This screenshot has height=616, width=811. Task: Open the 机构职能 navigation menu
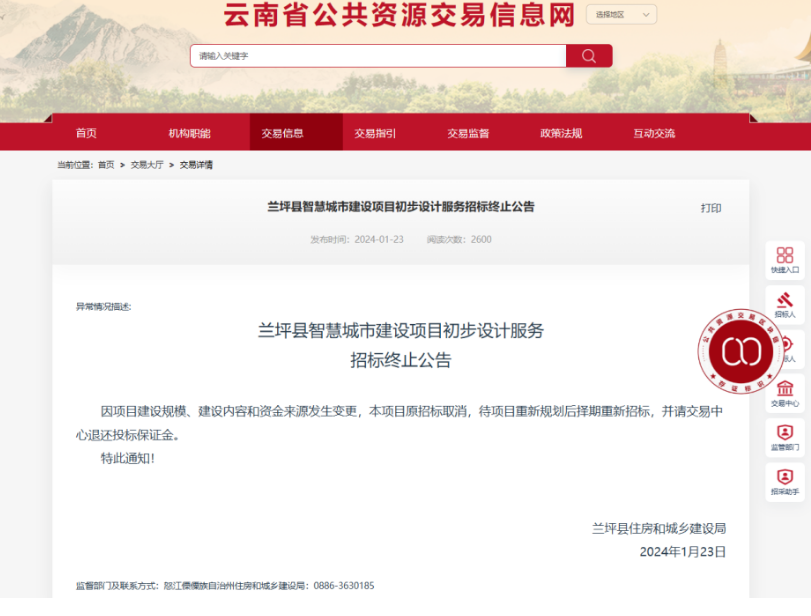pos(189,133)
